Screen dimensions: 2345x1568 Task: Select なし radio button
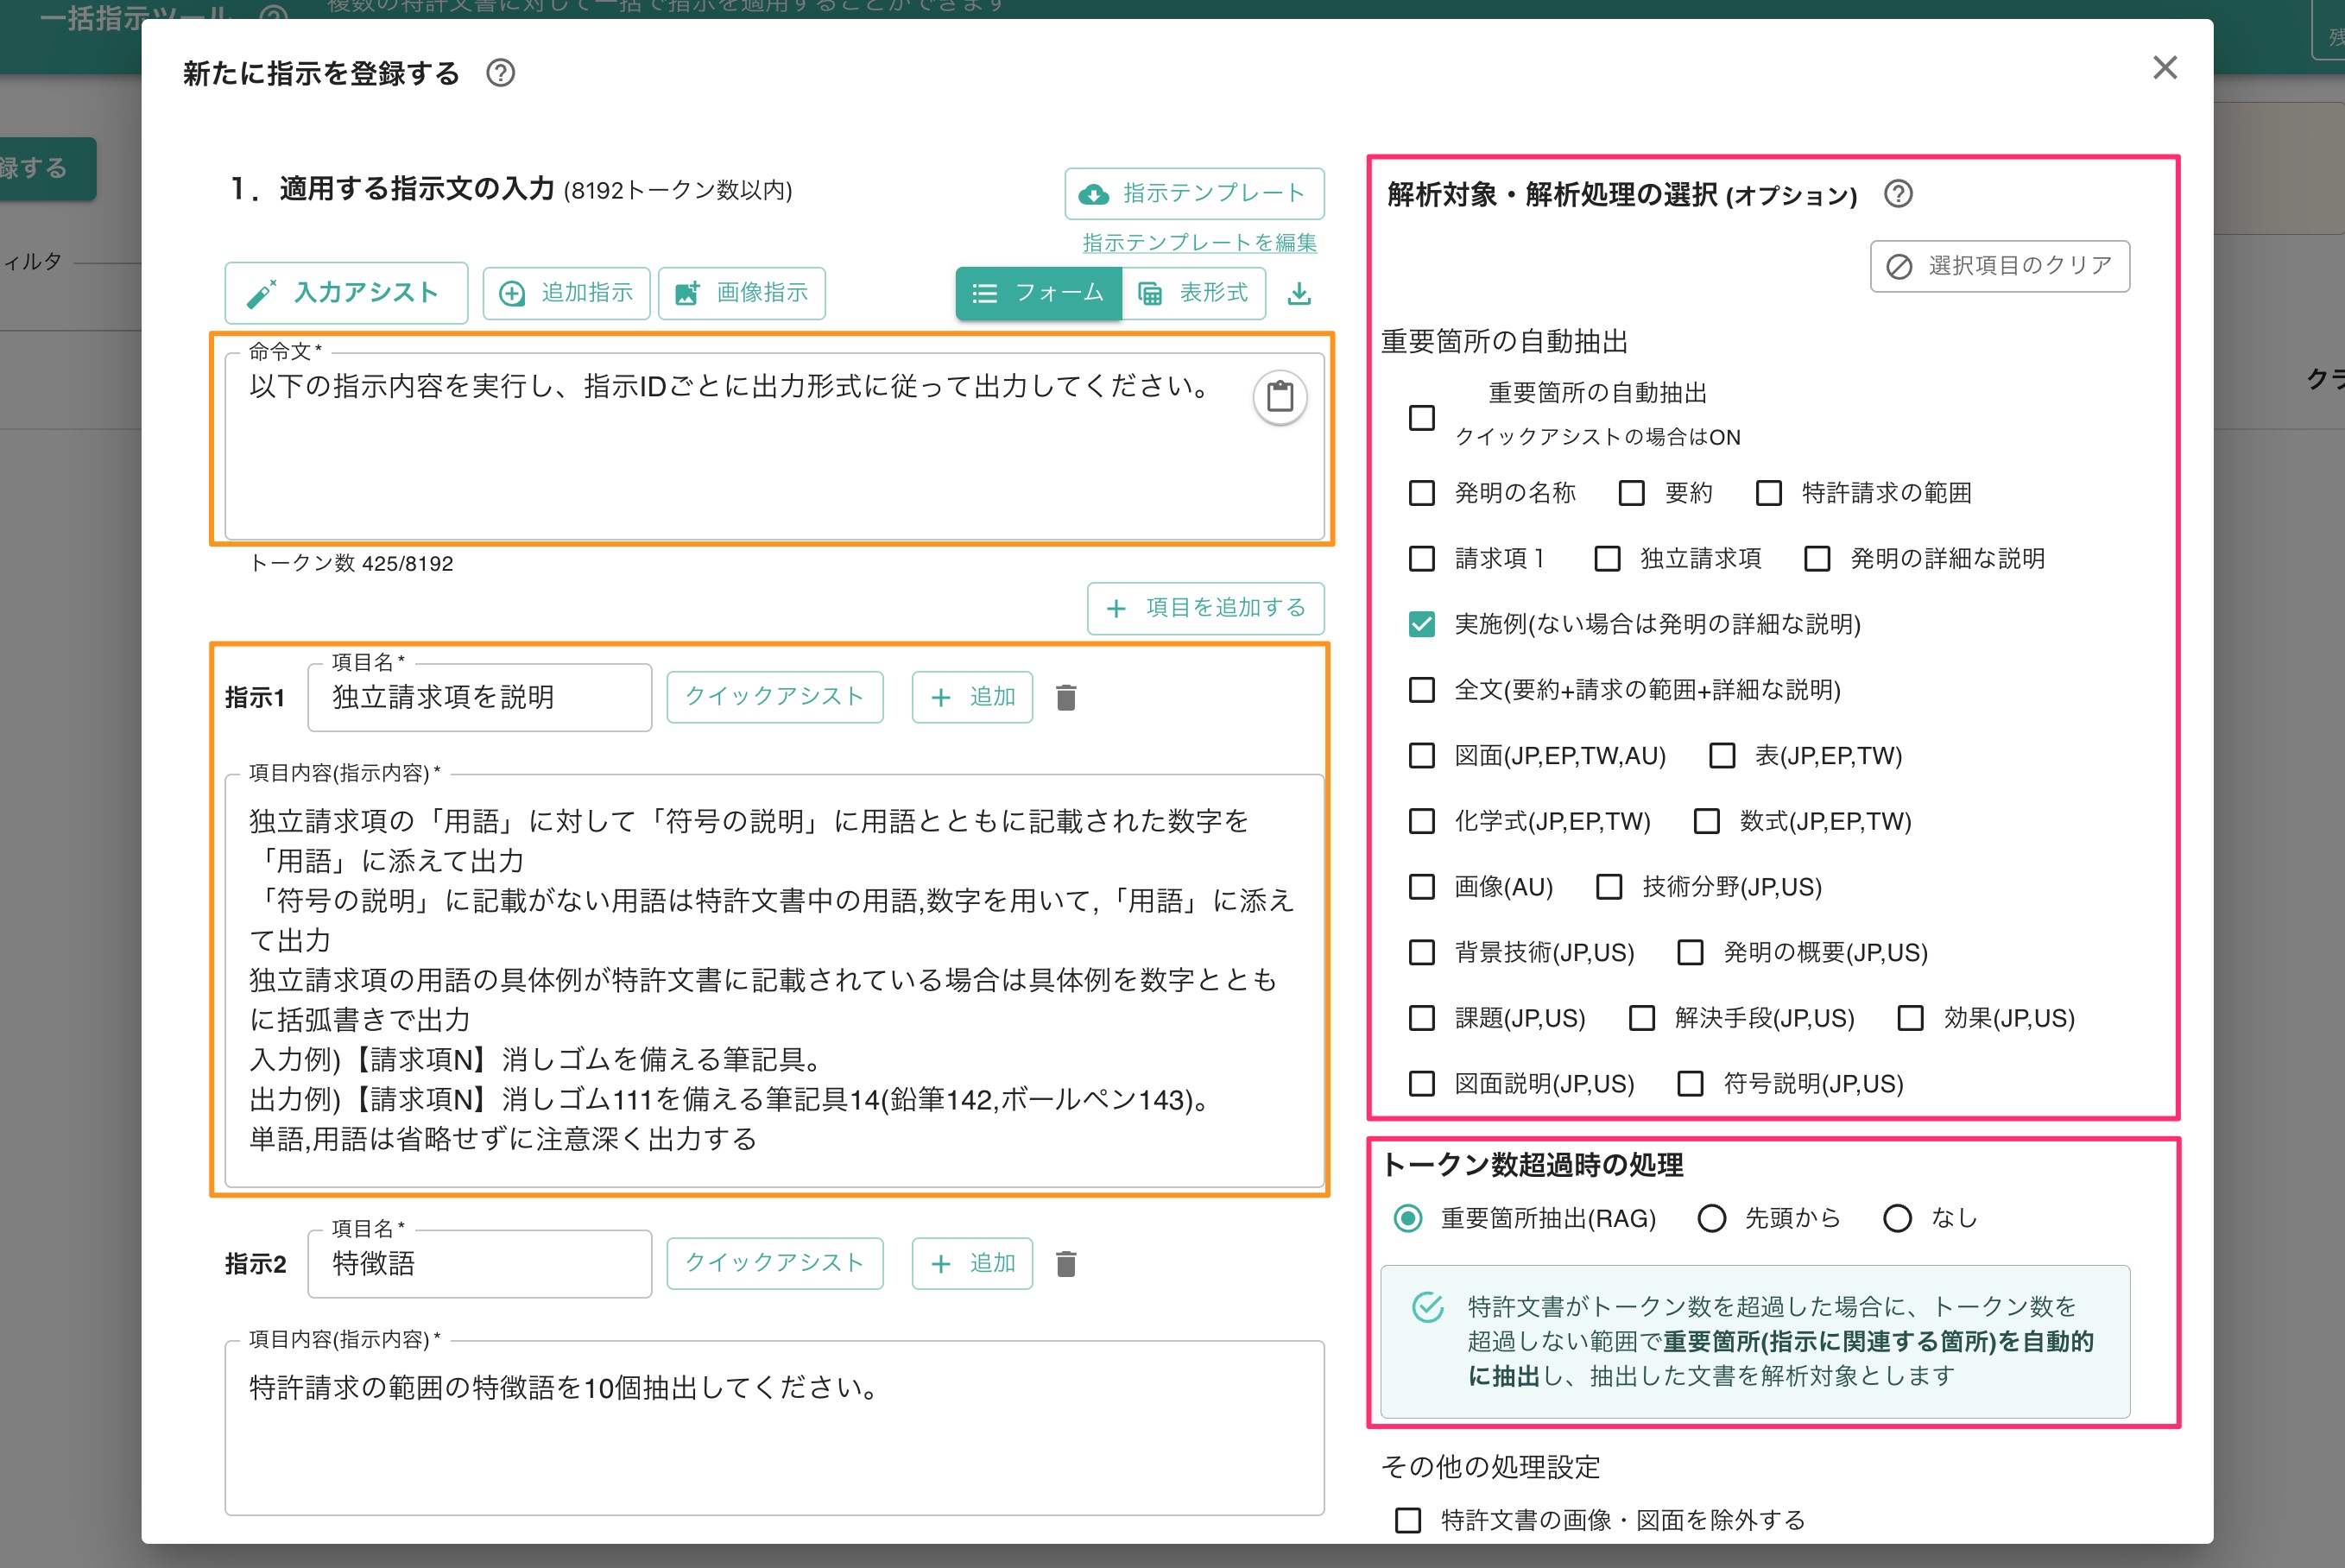[1897, 1219]
